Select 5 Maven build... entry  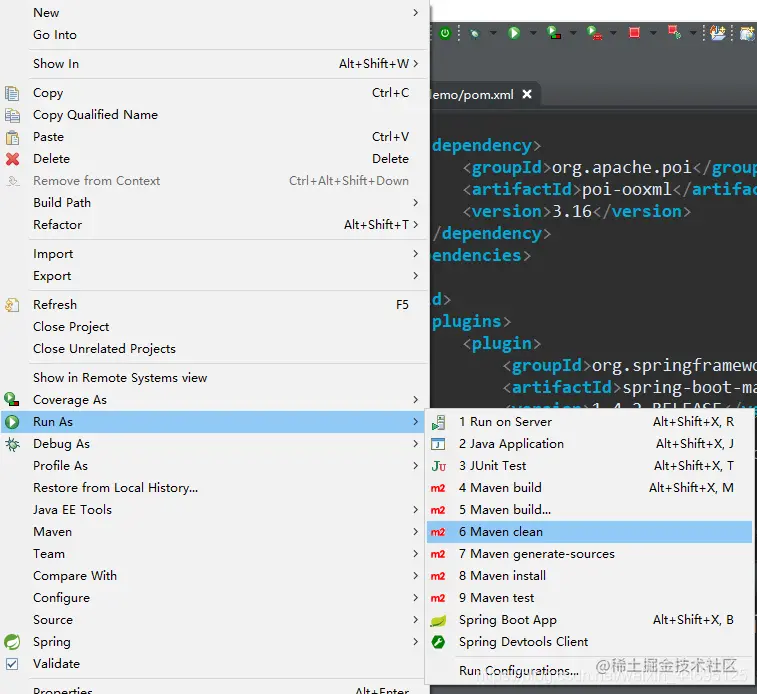coord(589,510)
